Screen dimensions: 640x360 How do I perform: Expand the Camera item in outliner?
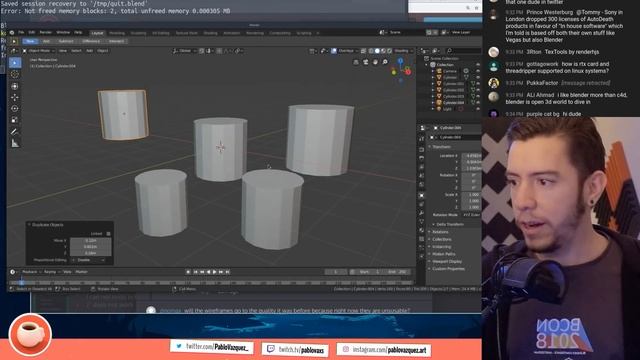433,71
